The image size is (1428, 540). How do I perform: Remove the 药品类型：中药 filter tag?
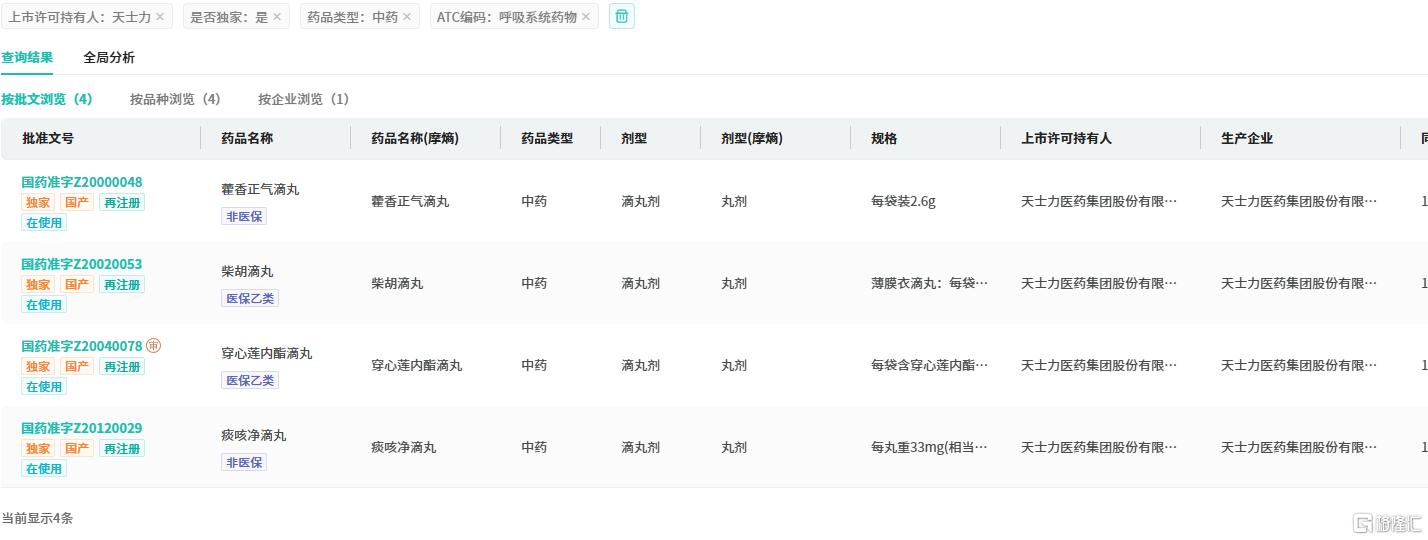[407, 17]
